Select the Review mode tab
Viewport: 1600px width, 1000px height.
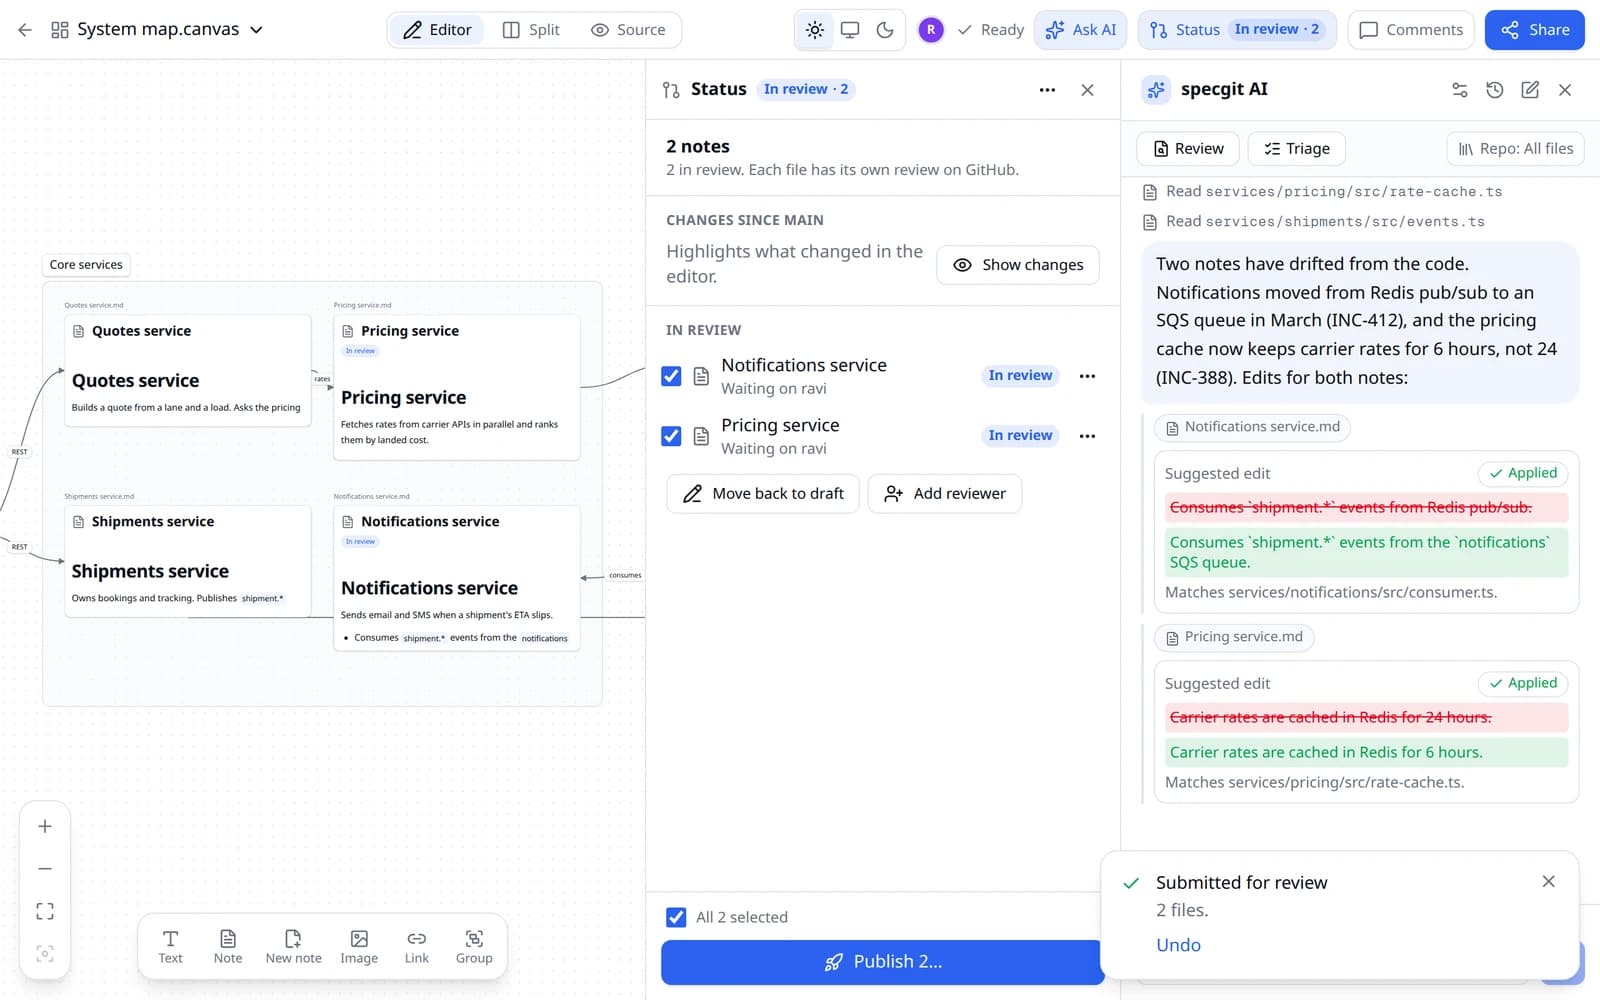[1188, 149]
